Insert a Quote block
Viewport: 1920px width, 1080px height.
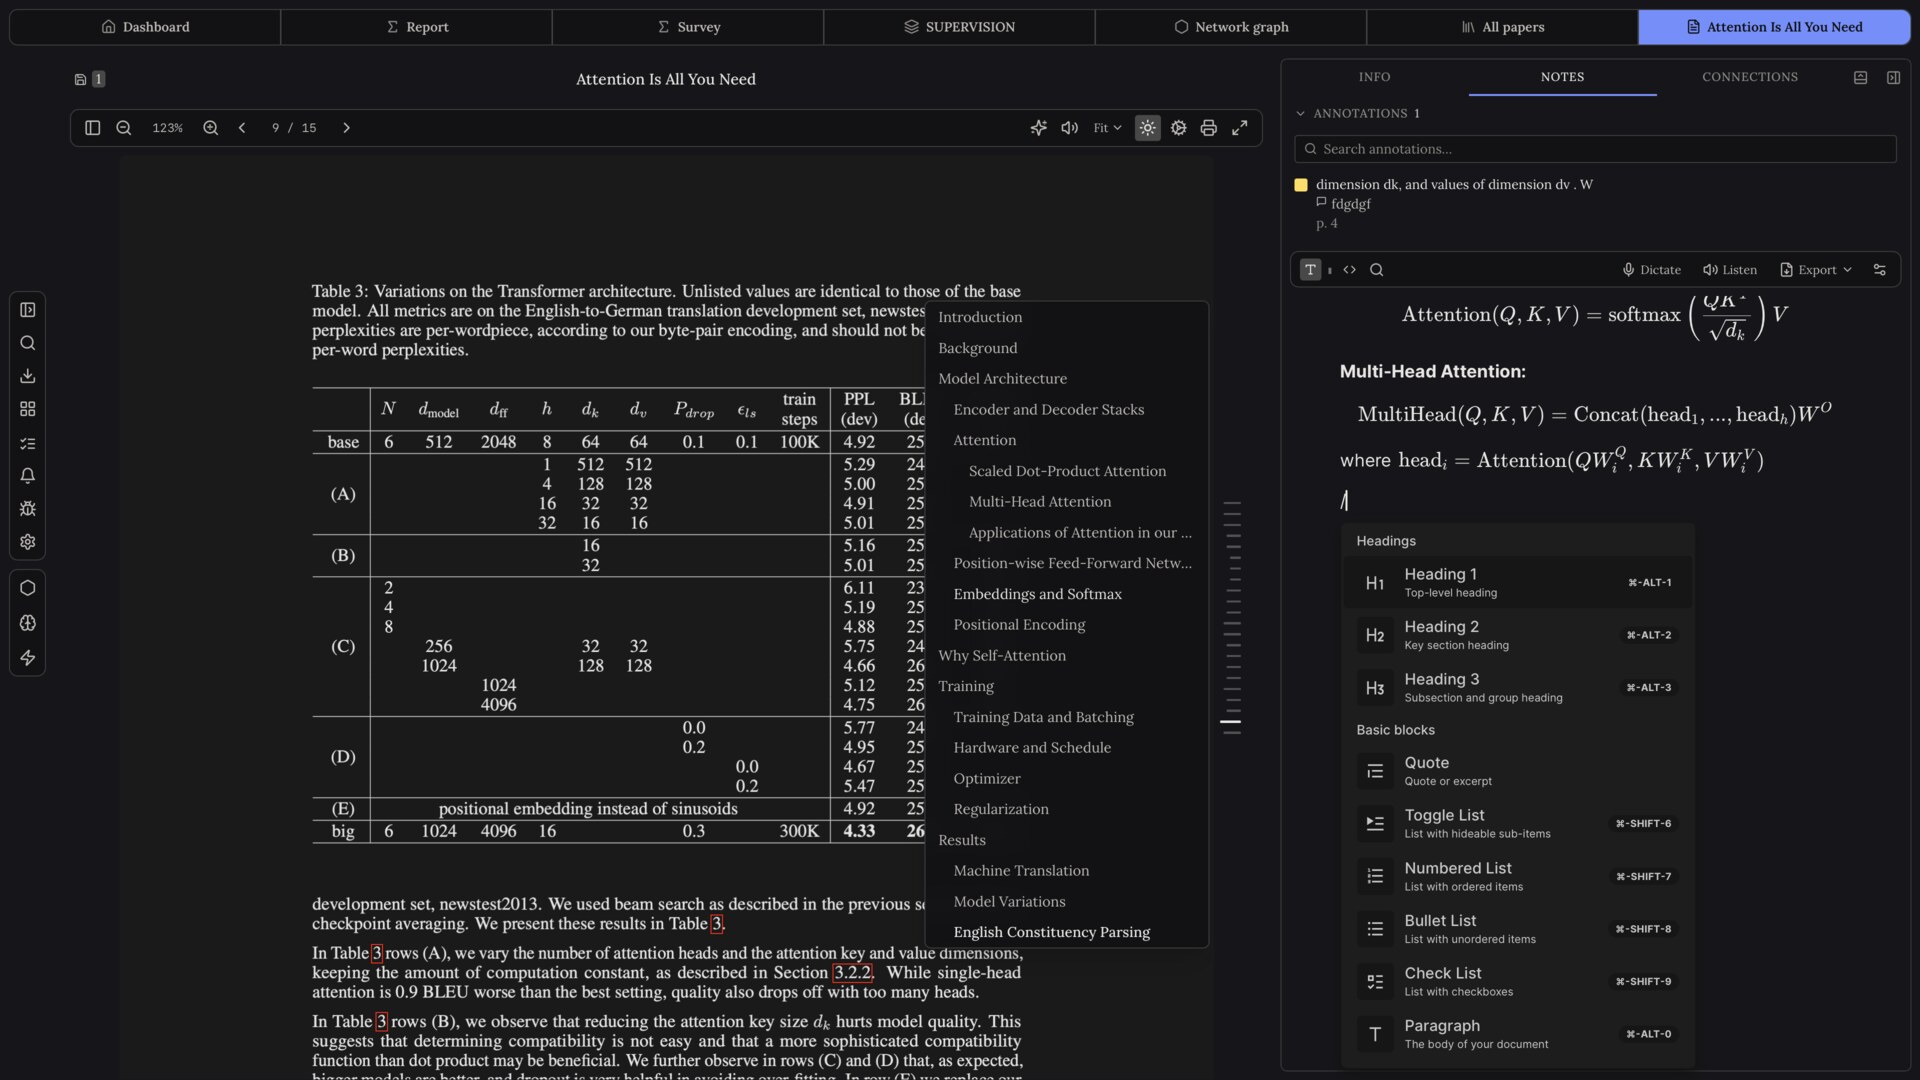pos(1518,772)
